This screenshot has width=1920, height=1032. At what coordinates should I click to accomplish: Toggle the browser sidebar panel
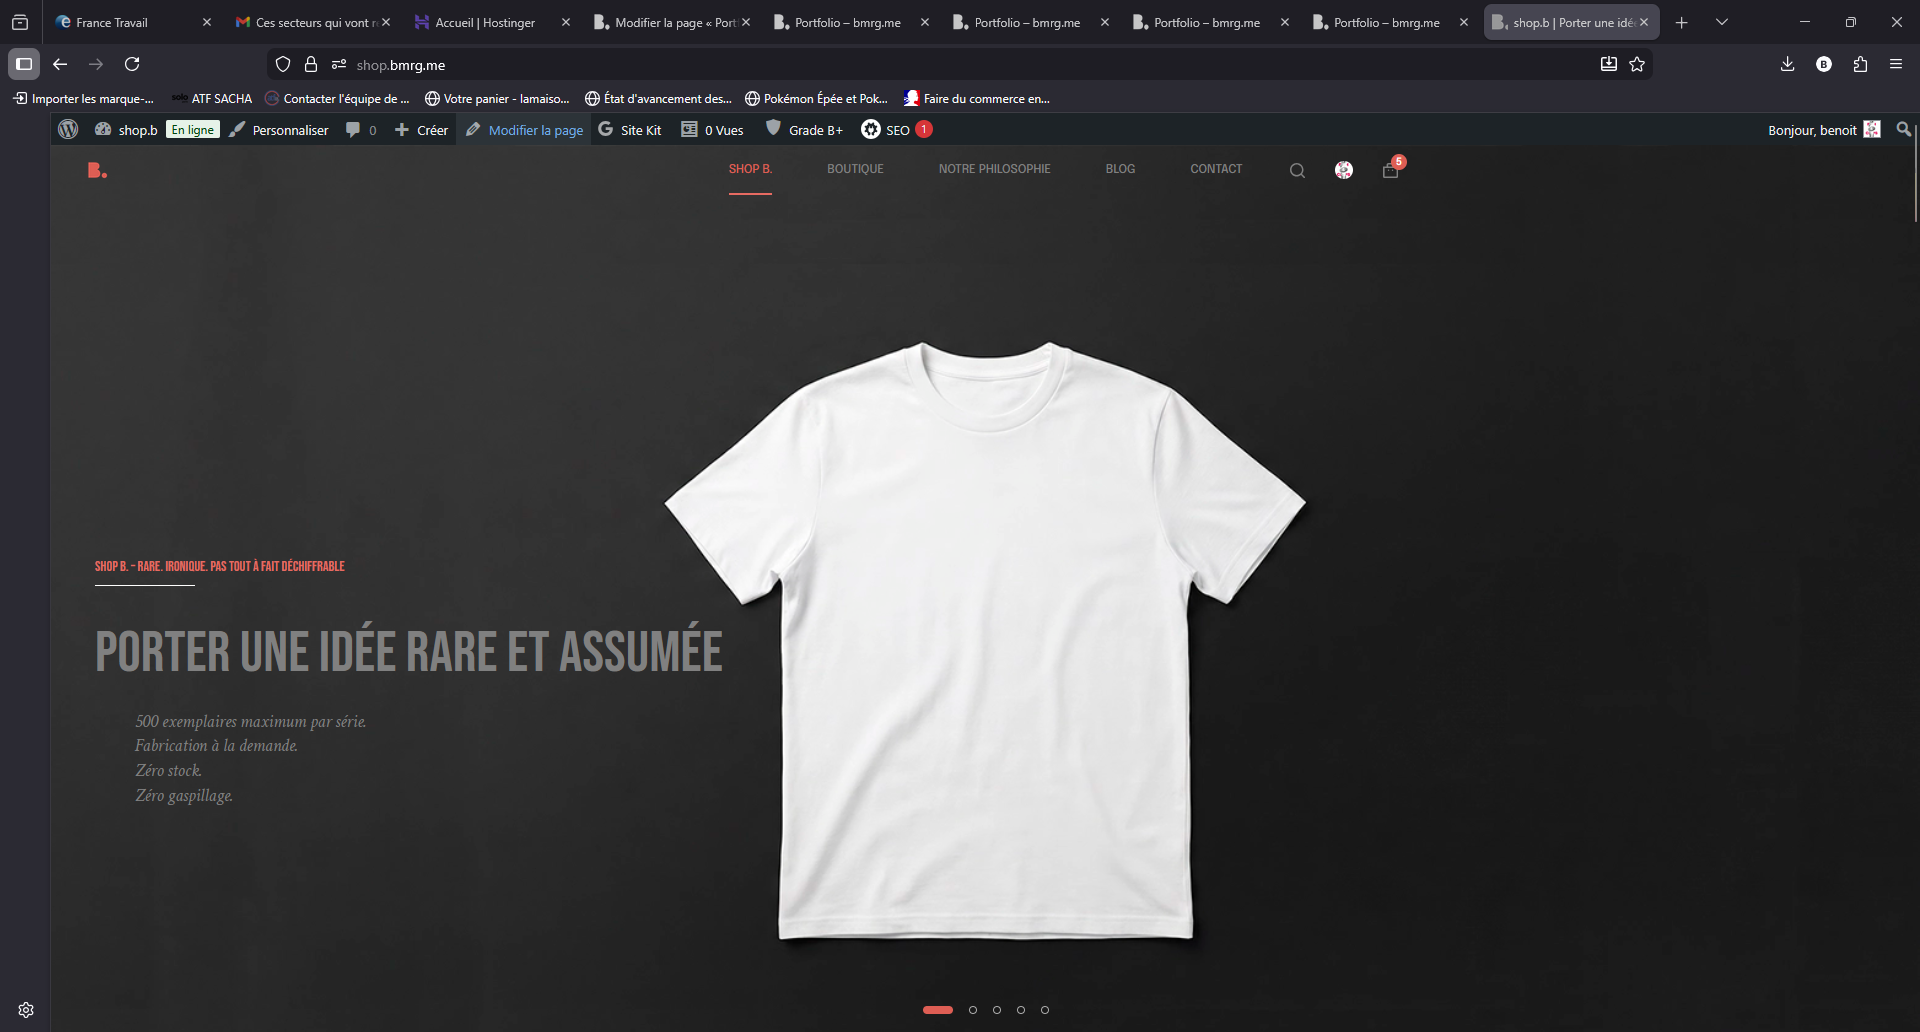pyautogui.click(x=24, y=64)
